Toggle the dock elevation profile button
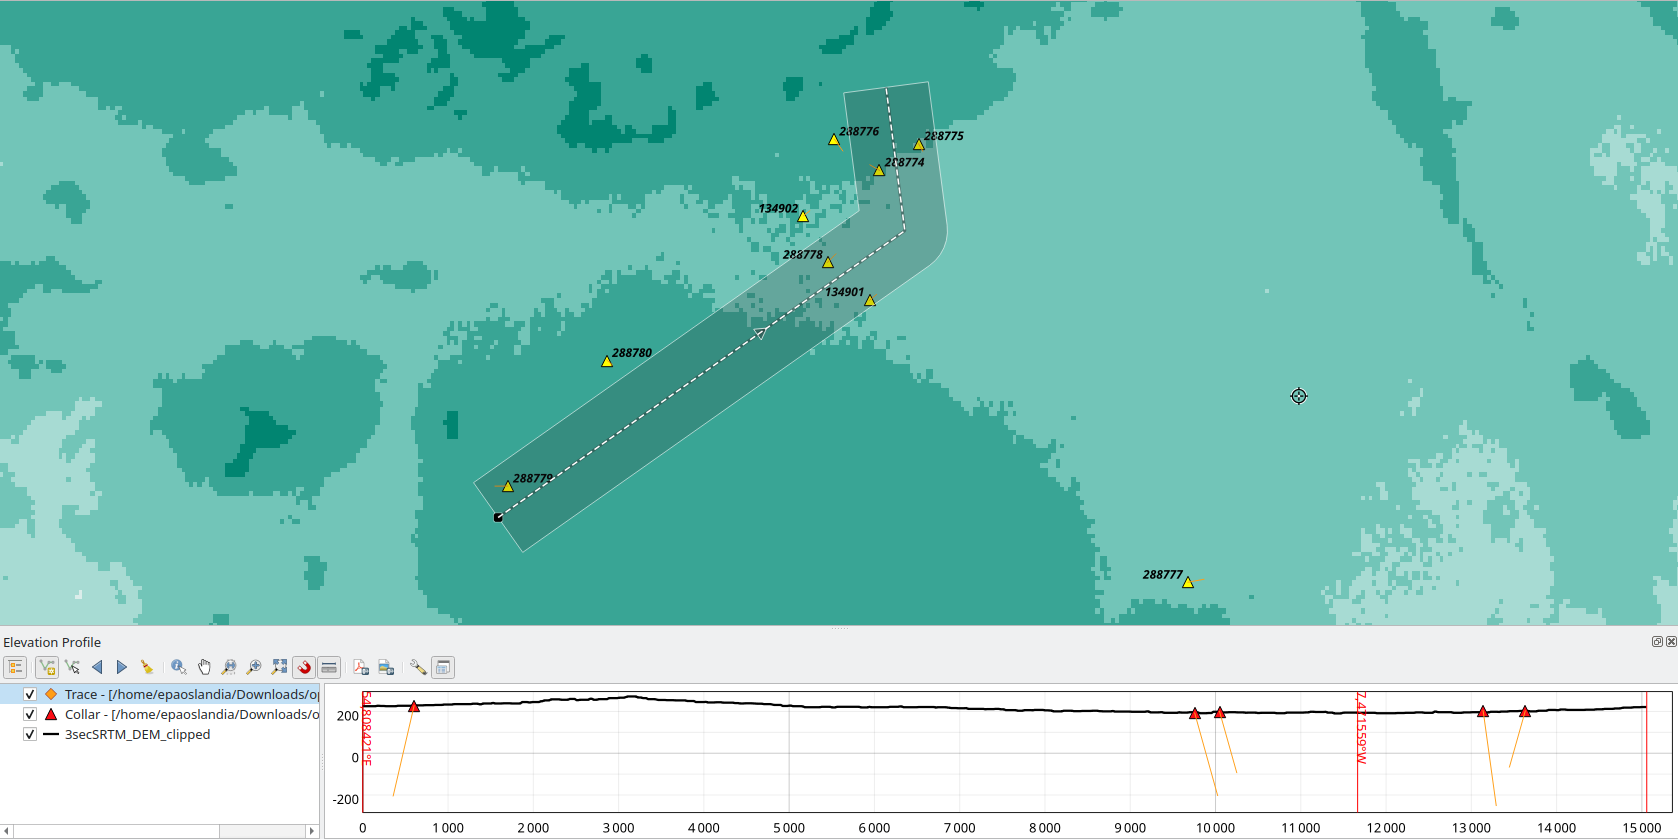This screenshot has height=840, width=1678. click(444, 667)
